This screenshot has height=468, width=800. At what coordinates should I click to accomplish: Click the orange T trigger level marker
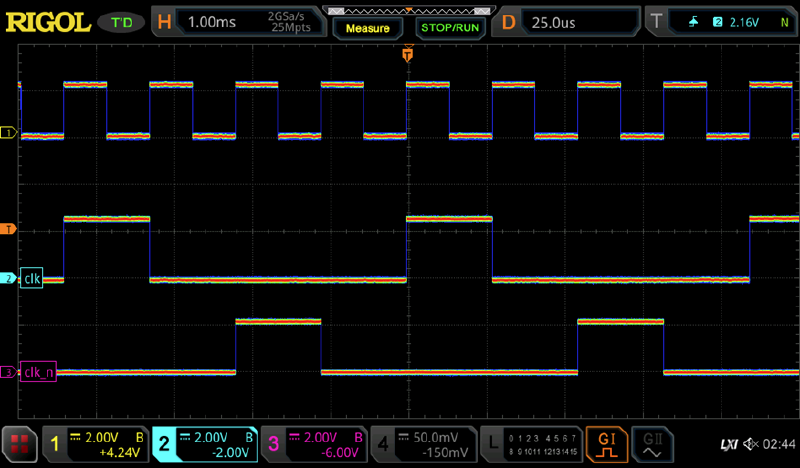click(x=10, y=229)
